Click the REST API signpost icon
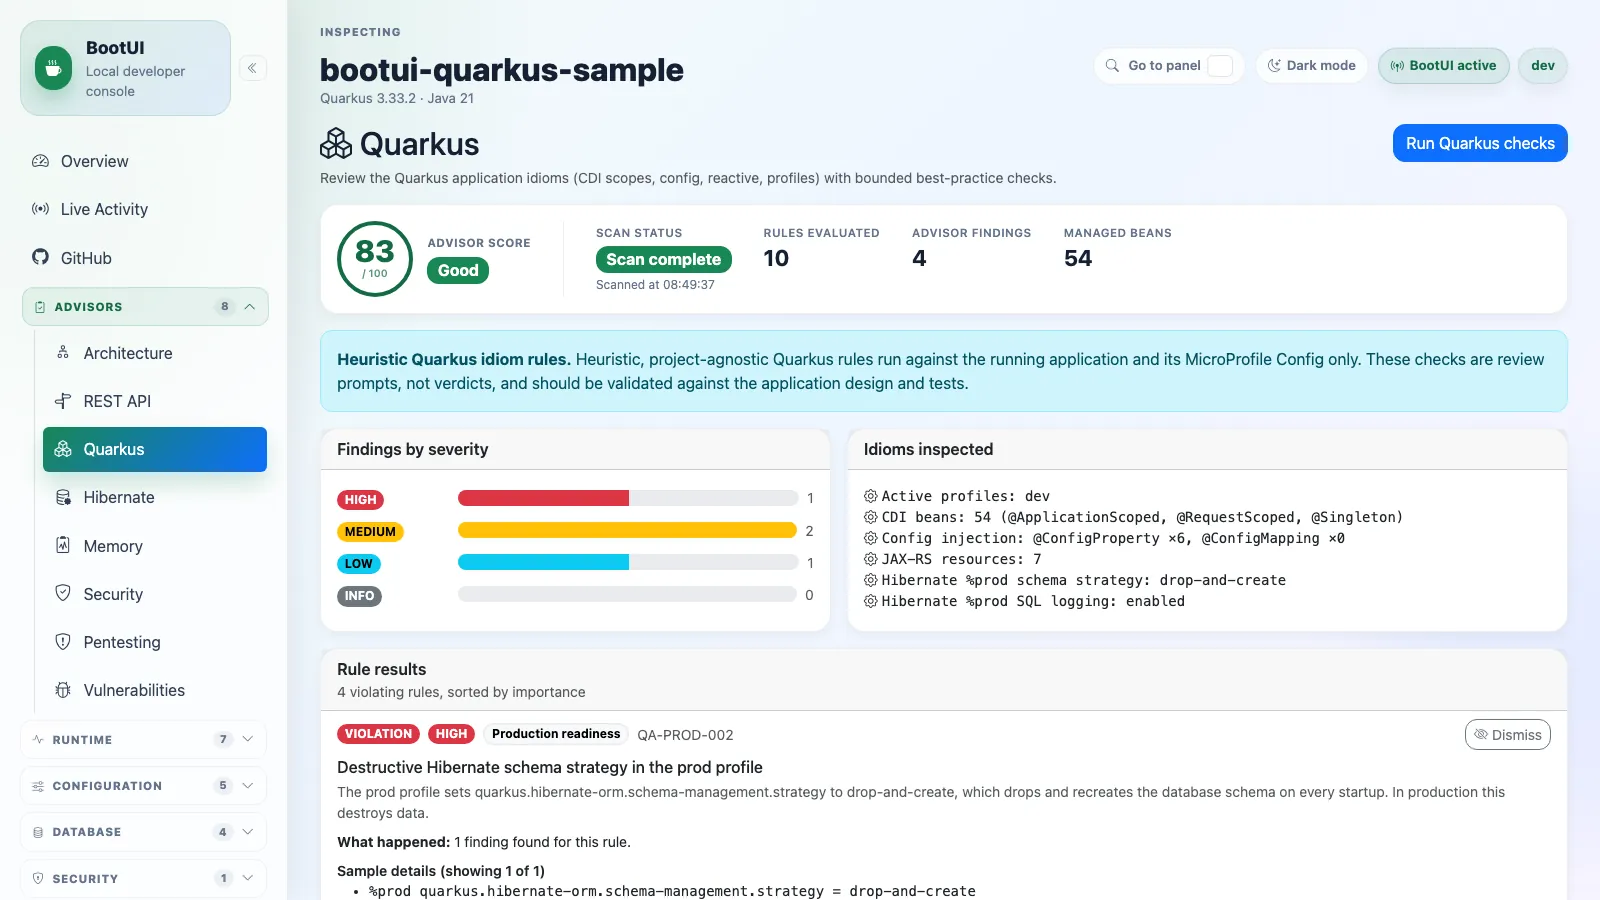This screenshot has width=1600, height=900. pyautogui.click(x=63, y=400)
